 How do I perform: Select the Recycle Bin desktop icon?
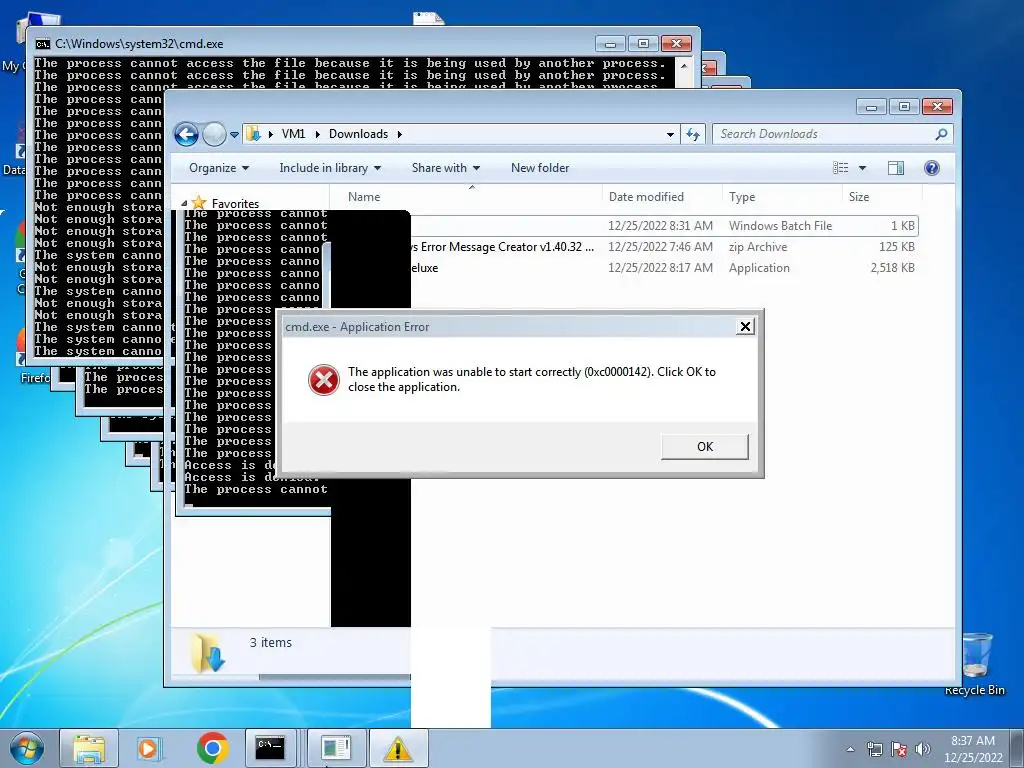(976, 664)
